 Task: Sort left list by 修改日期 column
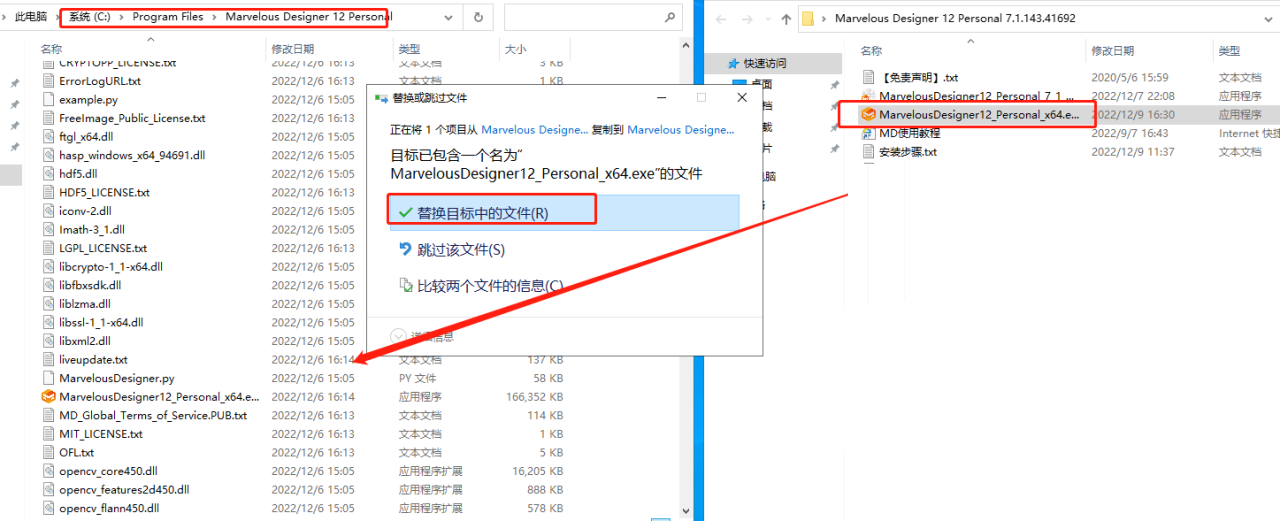click(292, 48)
